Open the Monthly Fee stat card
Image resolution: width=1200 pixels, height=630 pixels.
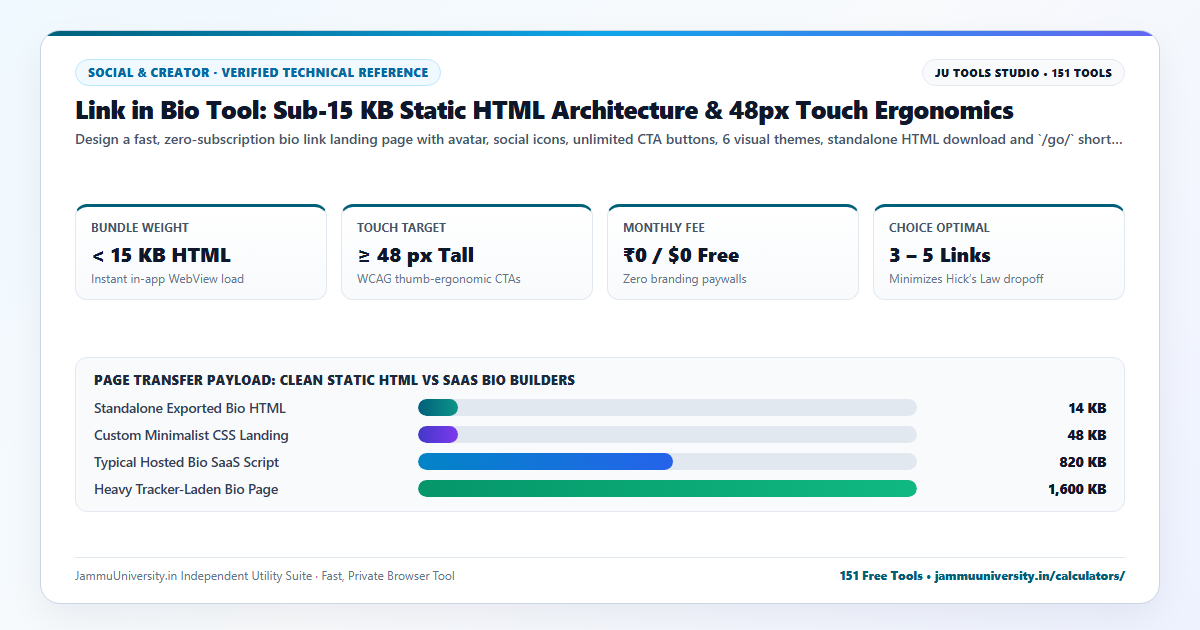733,252
